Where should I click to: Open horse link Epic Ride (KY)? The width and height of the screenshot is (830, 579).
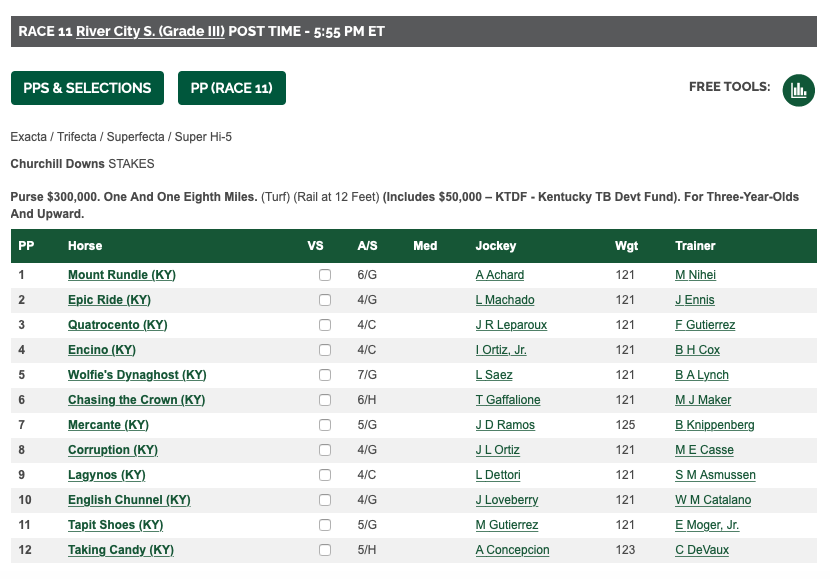[x=109, y=300]
